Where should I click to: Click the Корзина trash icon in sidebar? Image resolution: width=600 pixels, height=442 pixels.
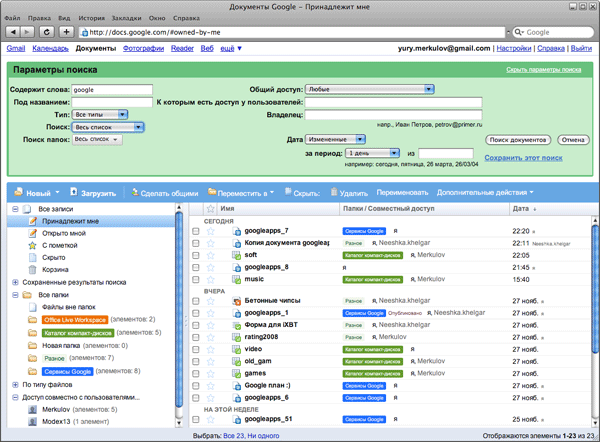point(33,270)
